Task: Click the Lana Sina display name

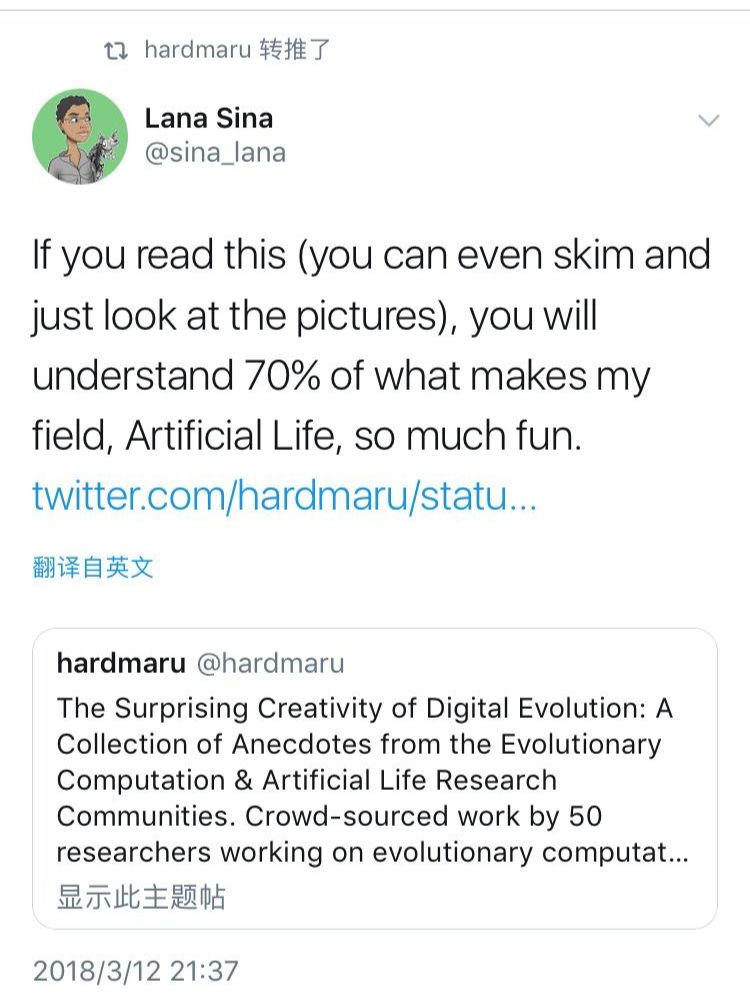Action: pyautogui.click(x=208, y=118)
